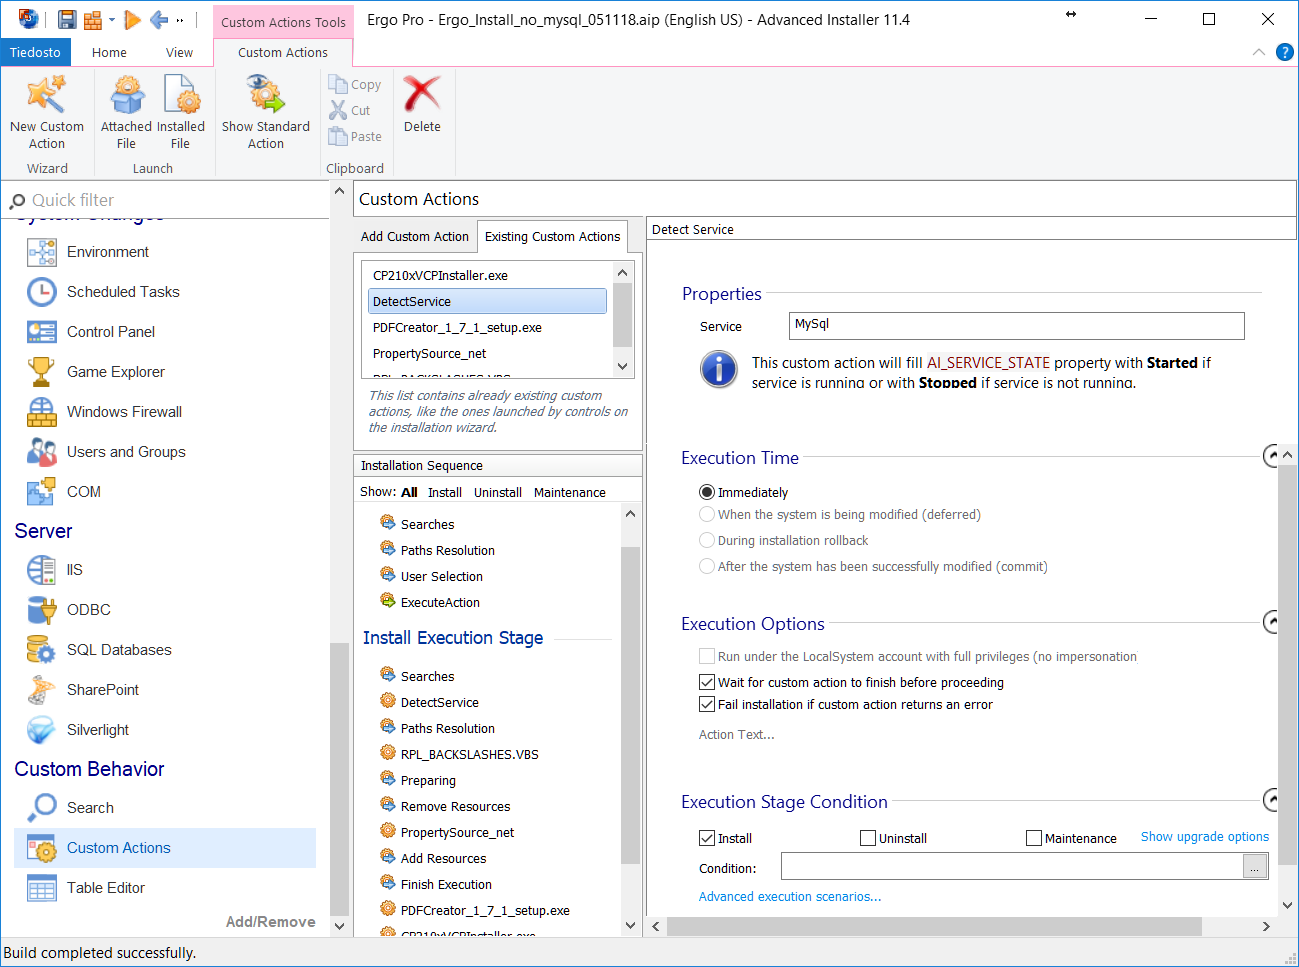Switch to Add Custom Action tab
The image size is (1299, 967).
coord(414,236)
